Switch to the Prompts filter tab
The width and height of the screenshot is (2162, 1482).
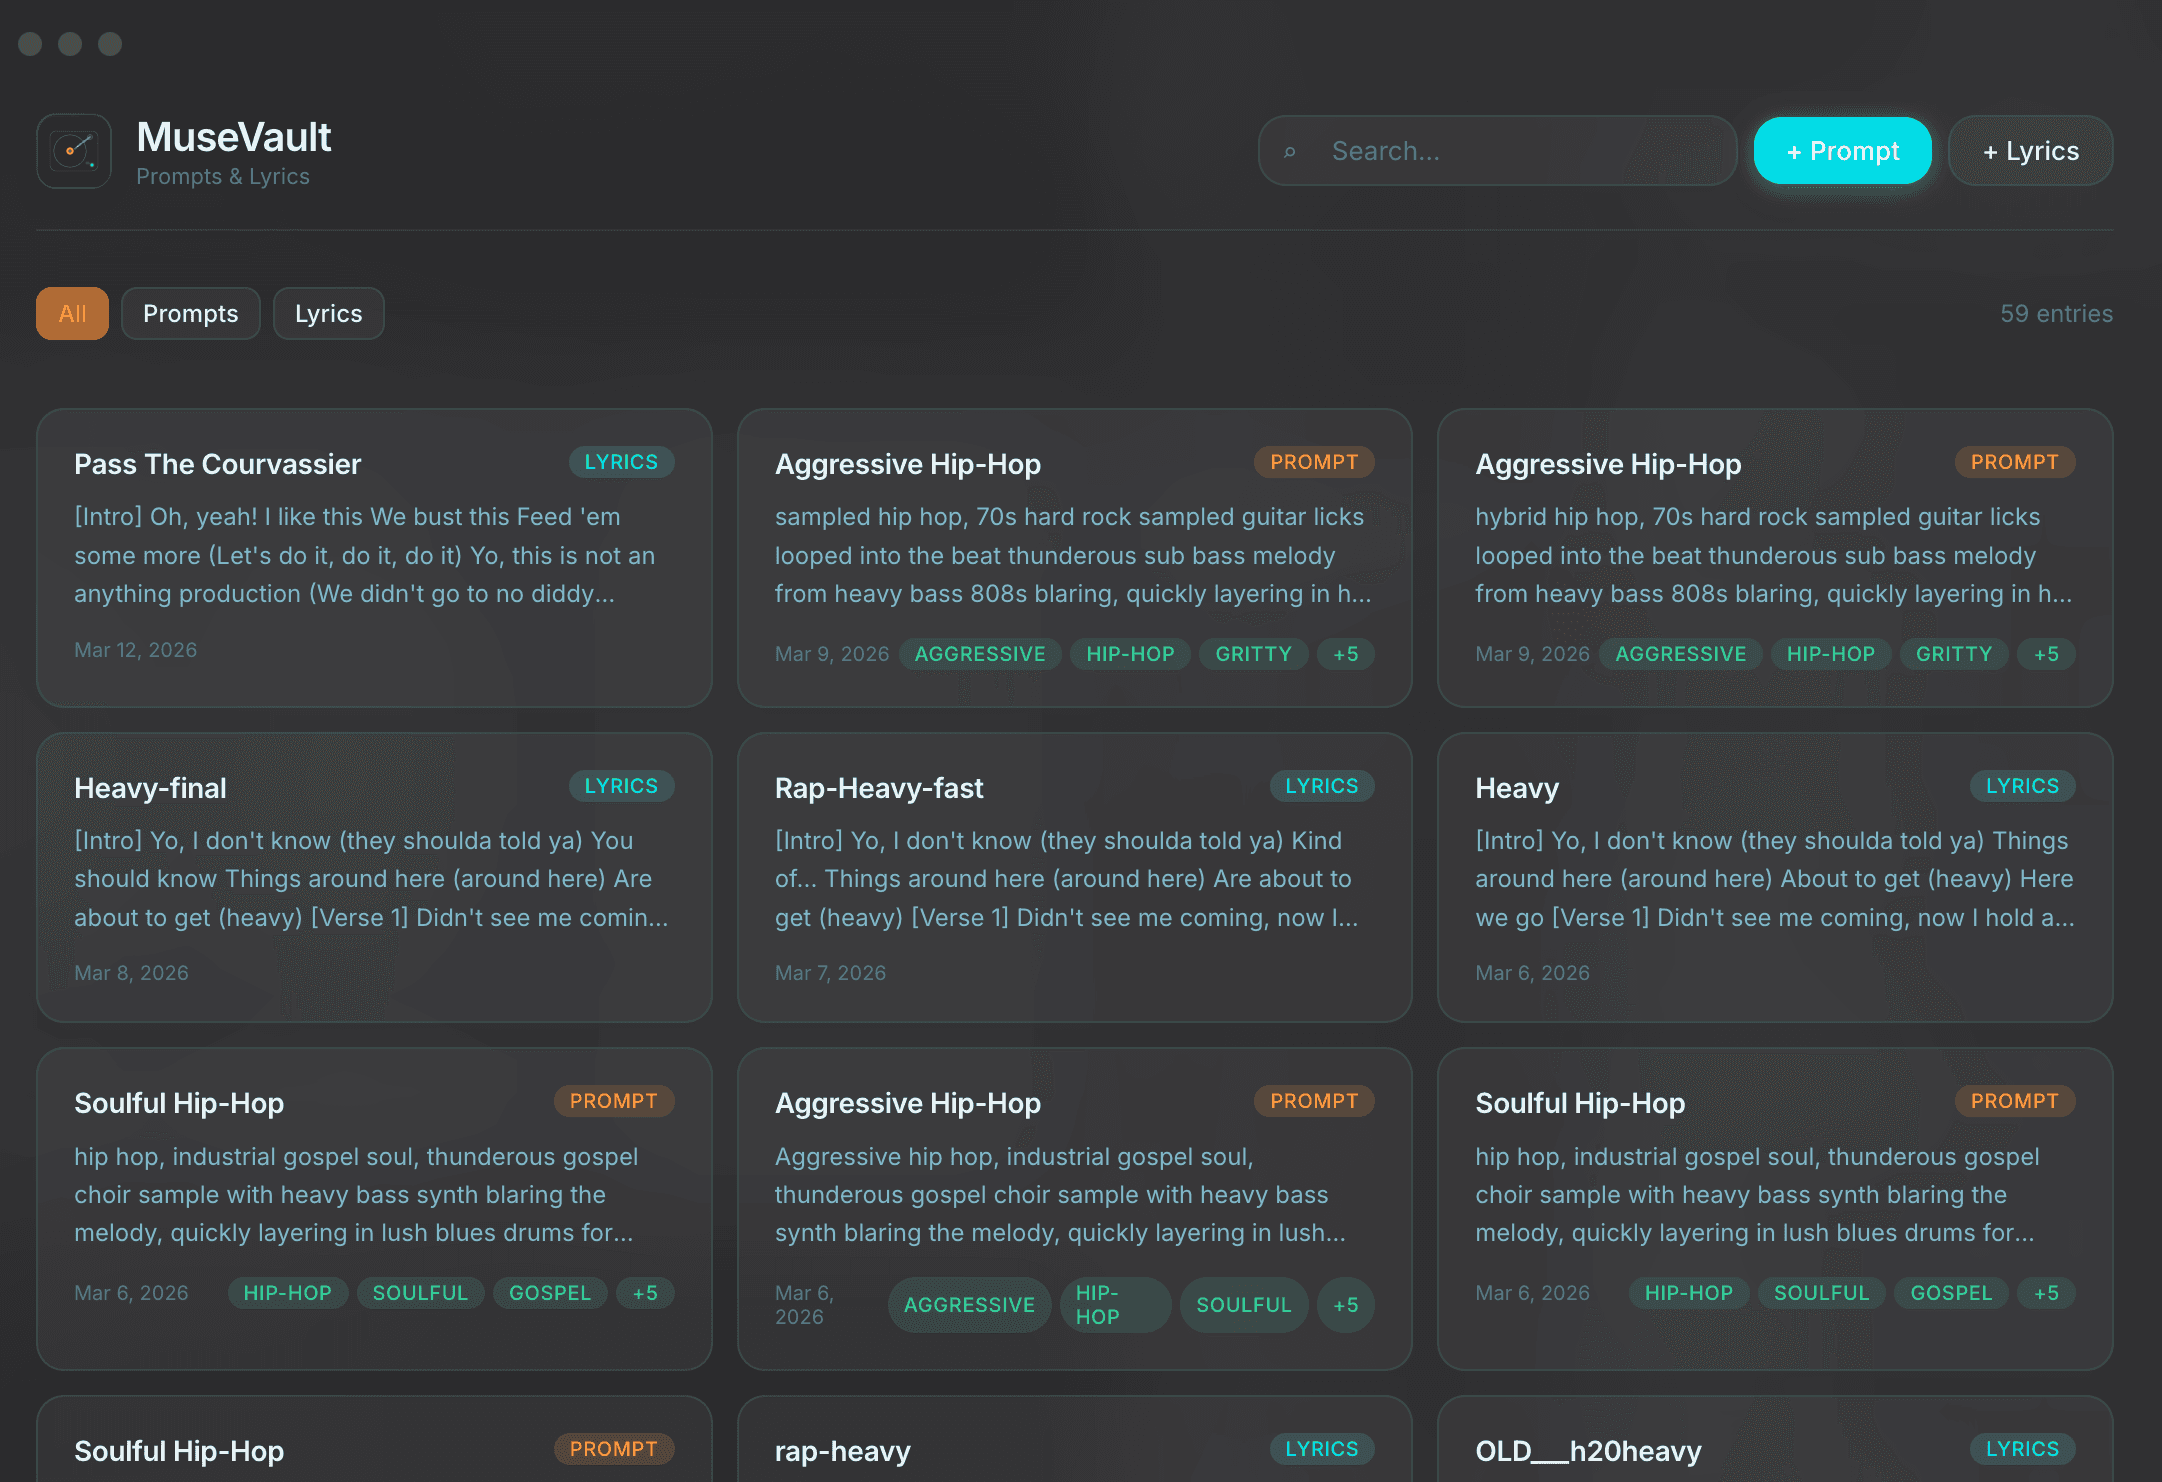[x=191, y=314]
